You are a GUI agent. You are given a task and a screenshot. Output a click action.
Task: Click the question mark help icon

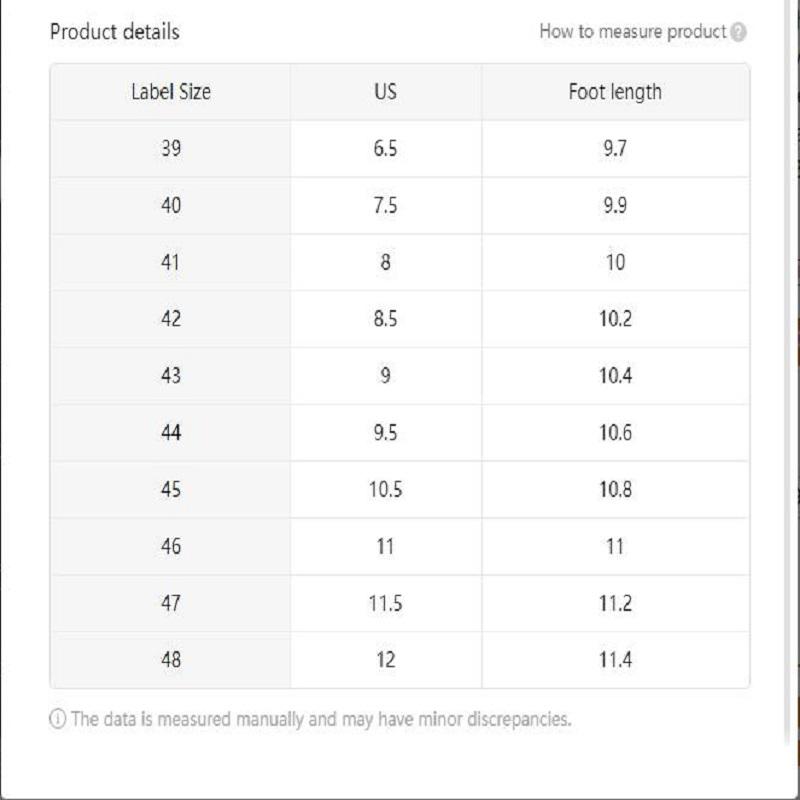pyautogui.click(x=738, y=32)
